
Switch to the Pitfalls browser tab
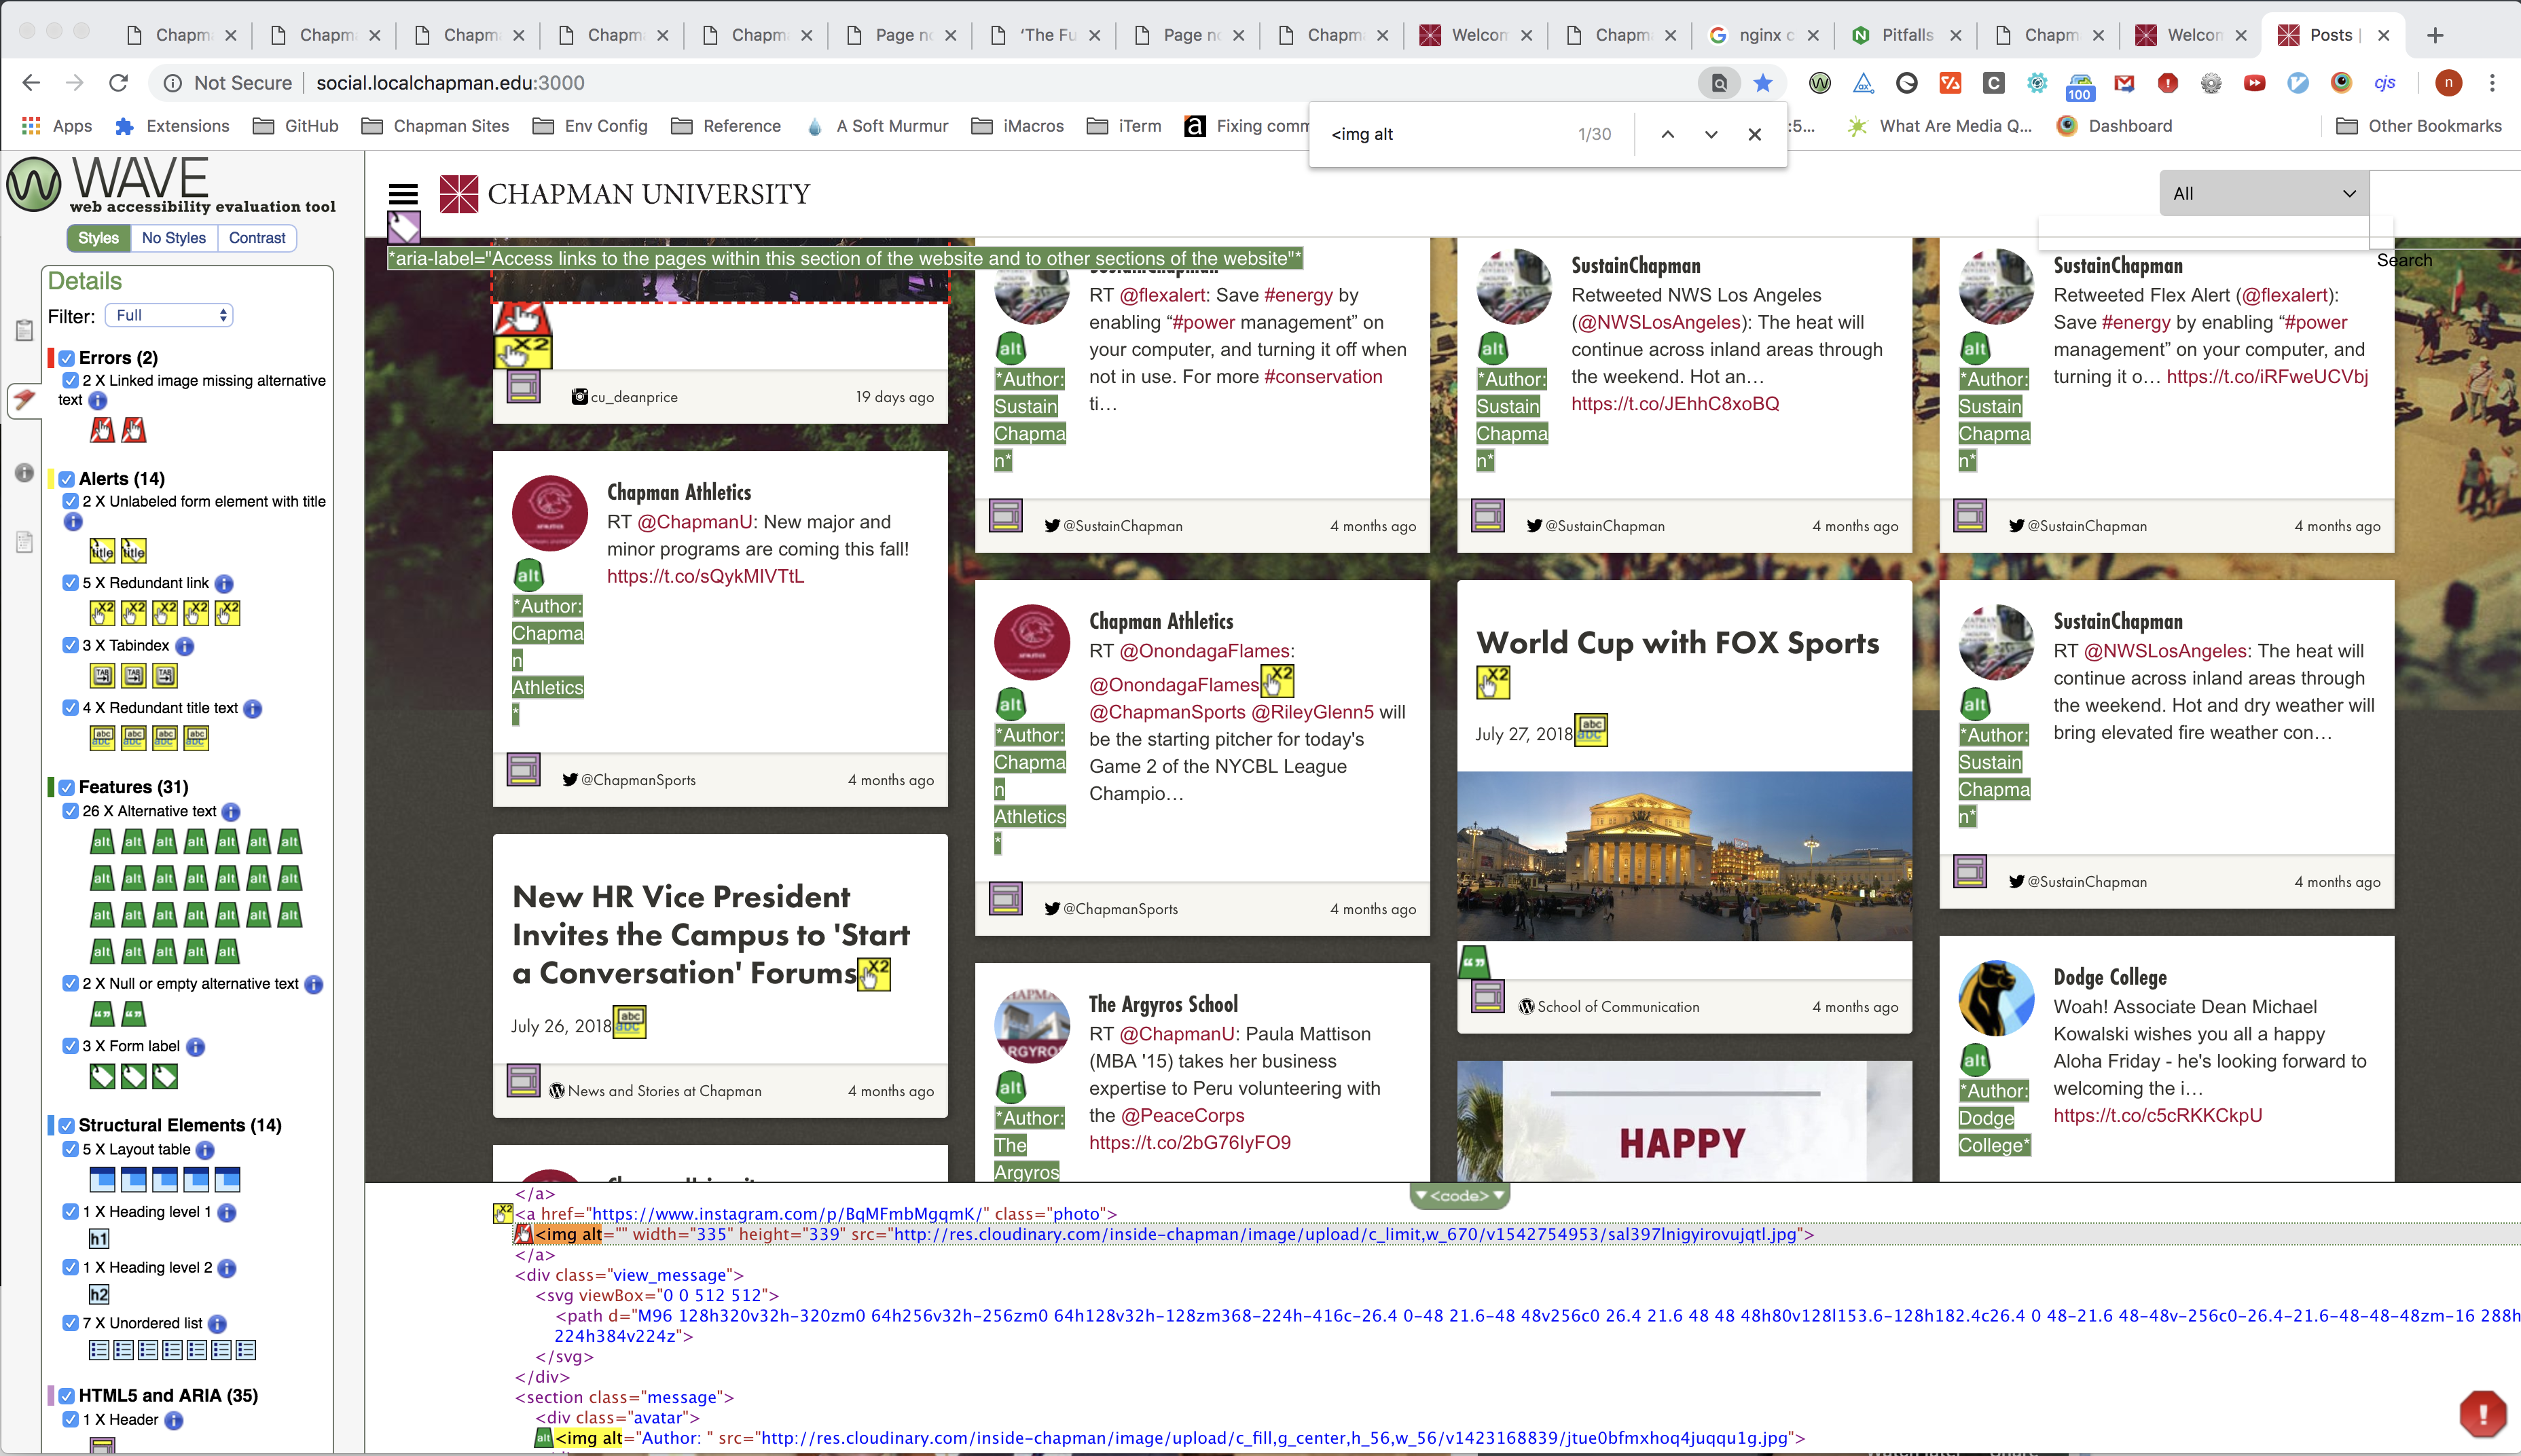coord(1906,35)
